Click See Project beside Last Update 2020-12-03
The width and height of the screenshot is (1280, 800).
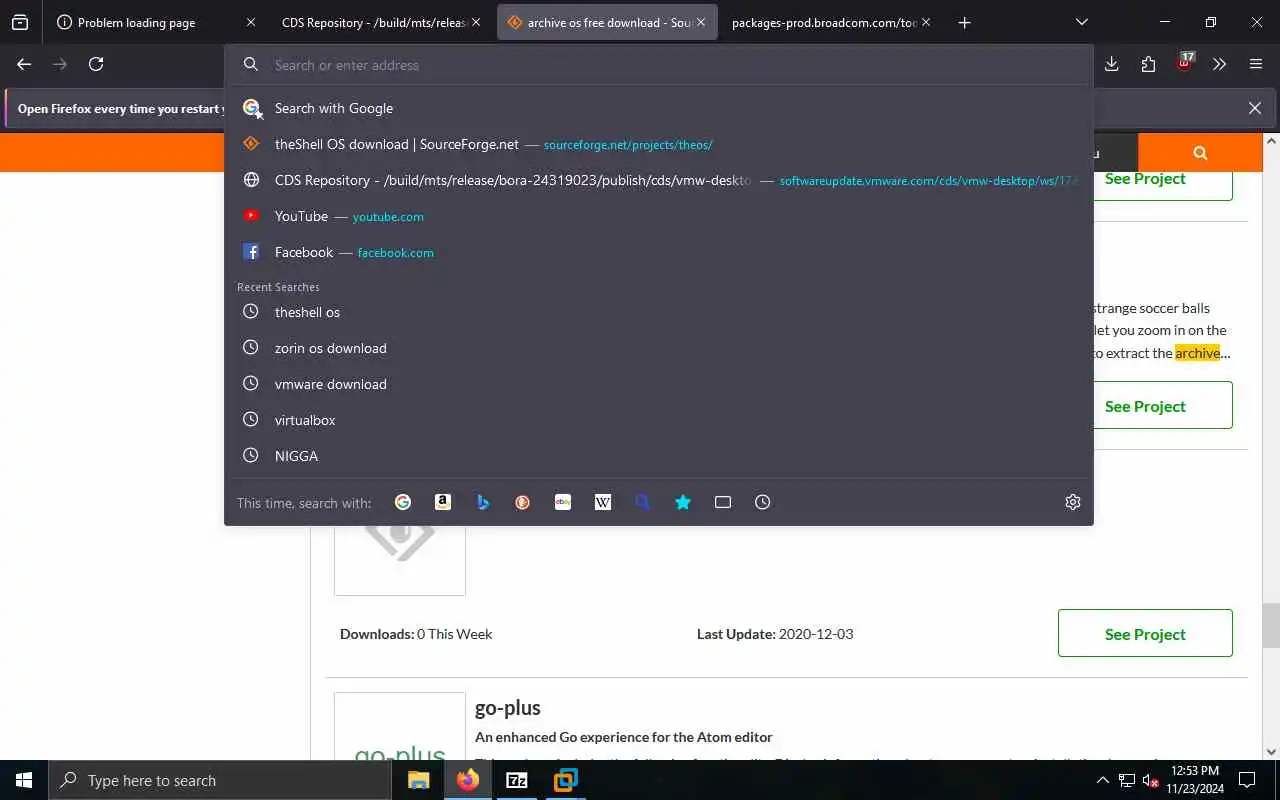point(1145,634)
